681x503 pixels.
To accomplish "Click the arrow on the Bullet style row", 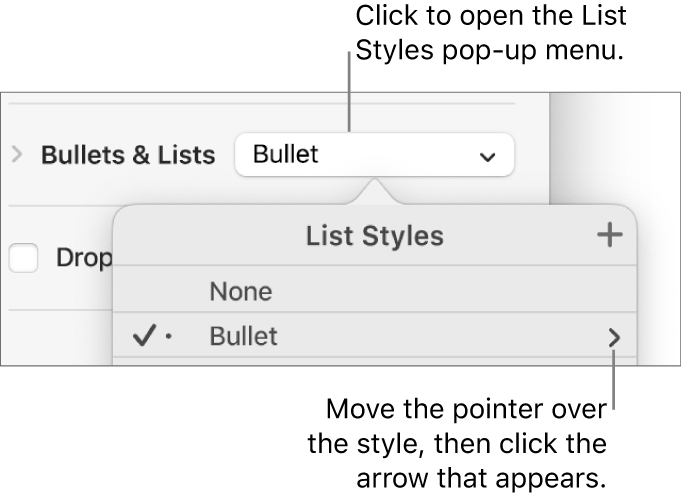I will pyautogui.click(x=612, y=338).
